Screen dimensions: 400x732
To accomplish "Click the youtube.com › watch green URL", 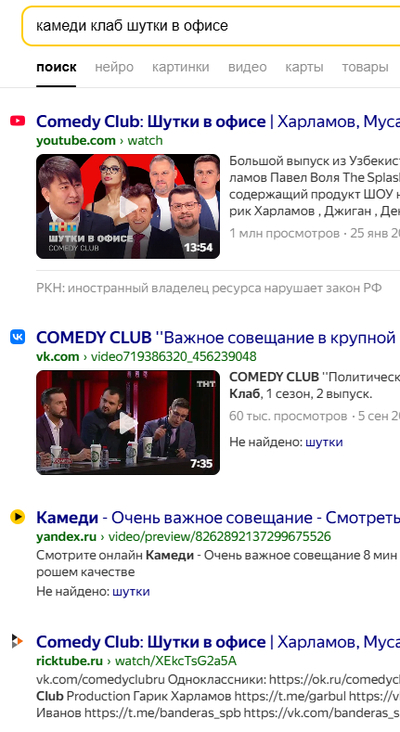I will [99, 141].
